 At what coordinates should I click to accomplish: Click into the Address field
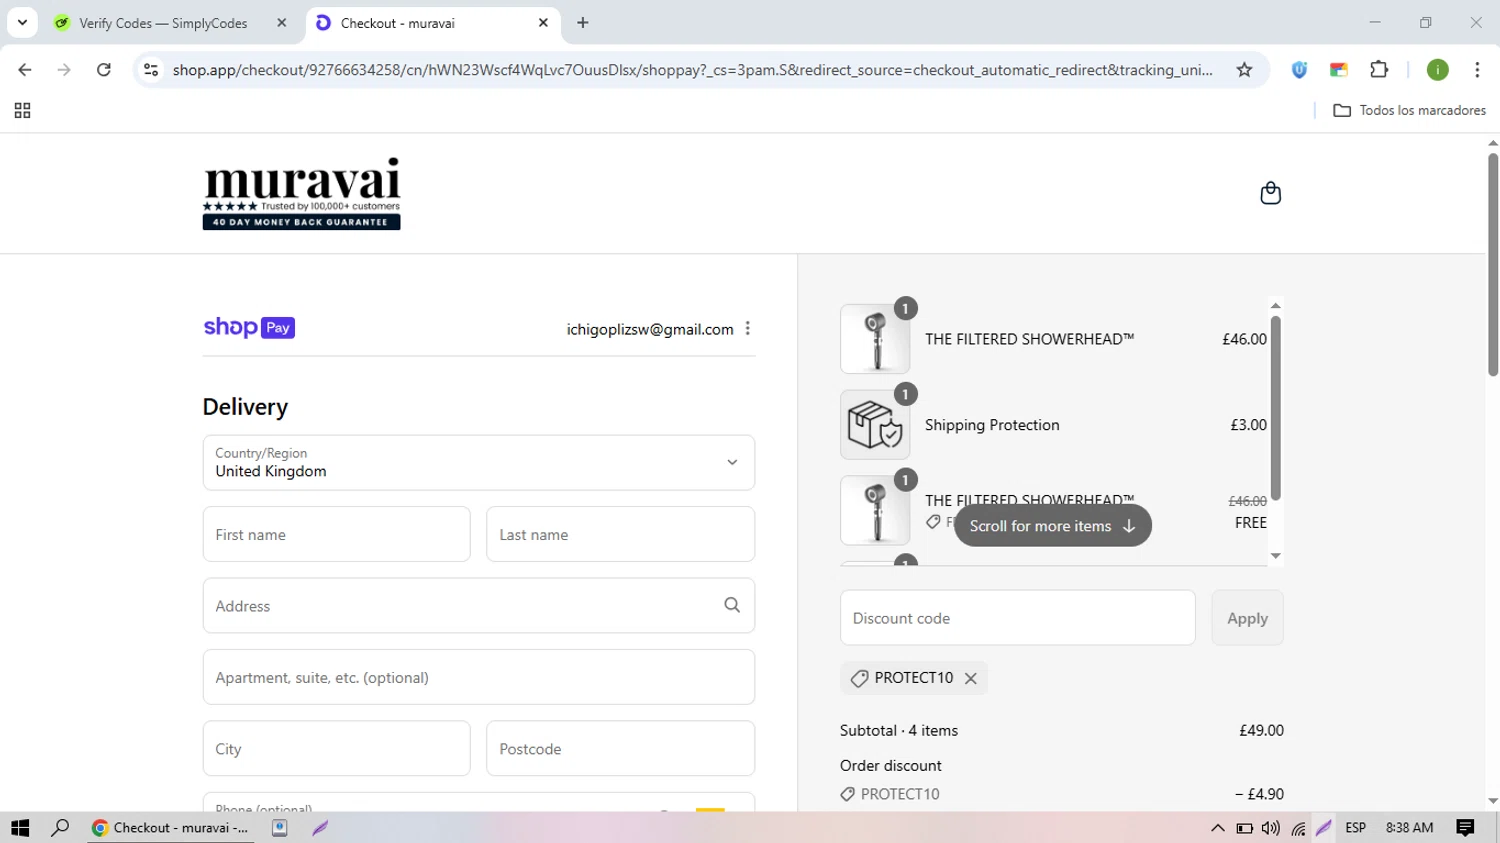click(478, 605)
